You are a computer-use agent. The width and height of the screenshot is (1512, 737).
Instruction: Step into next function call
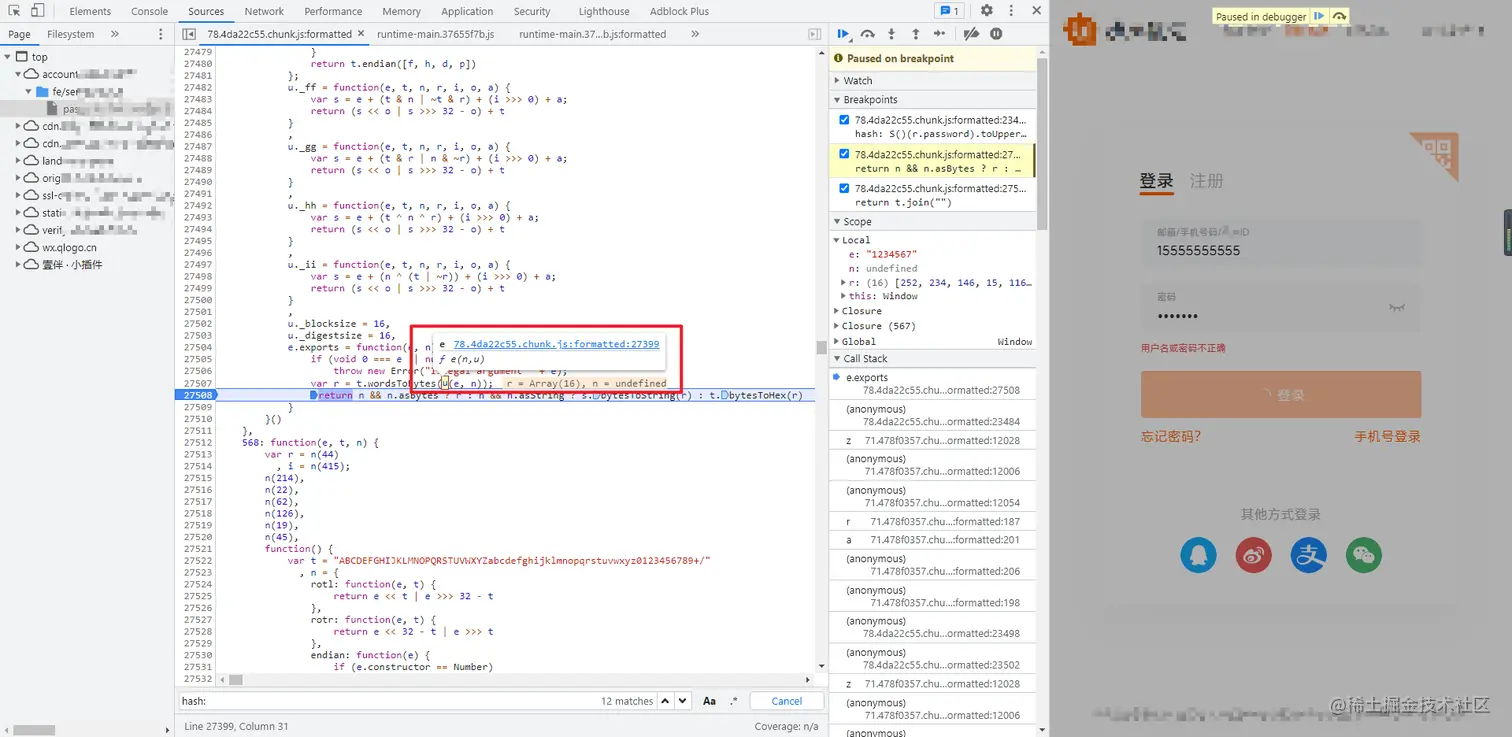[892, 34]
